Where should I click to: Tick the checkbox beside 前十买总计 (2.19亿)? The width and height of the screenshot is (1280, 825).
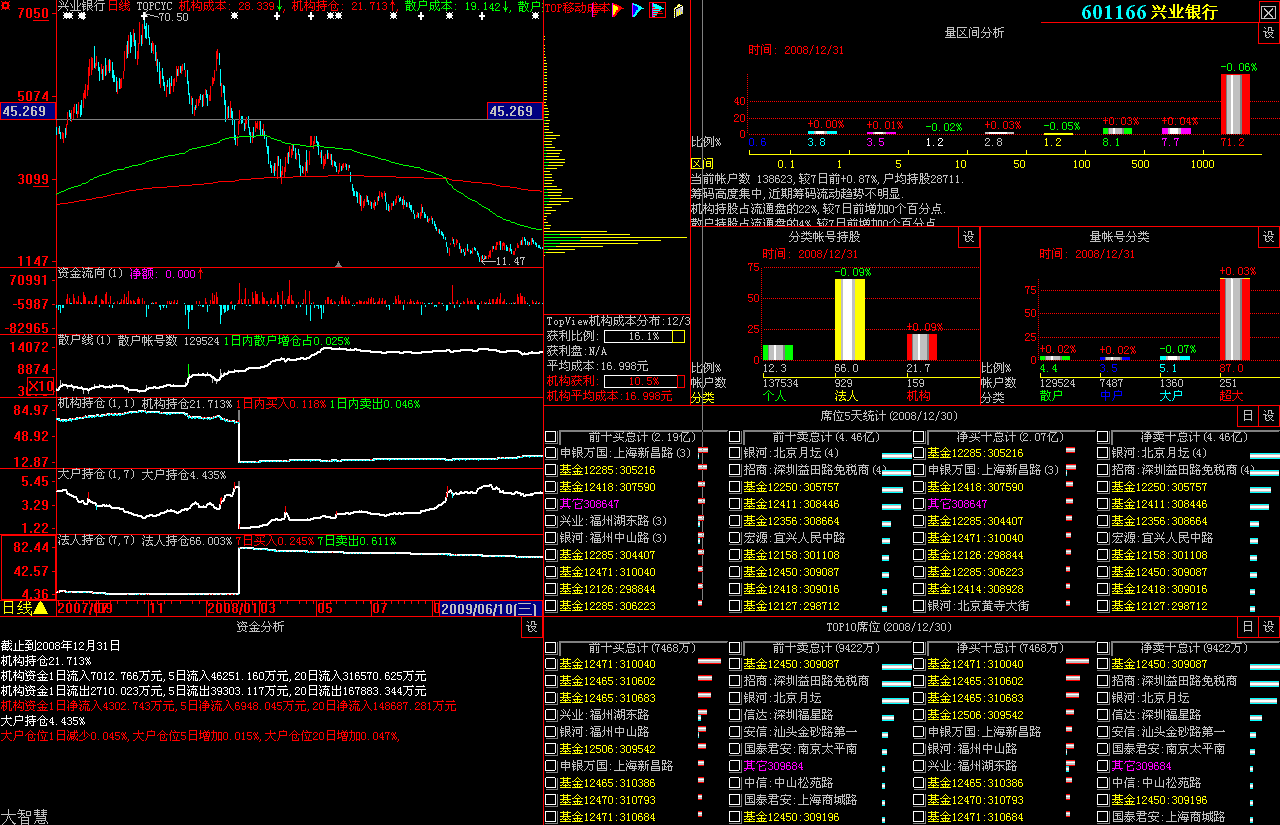pos(551,437)
